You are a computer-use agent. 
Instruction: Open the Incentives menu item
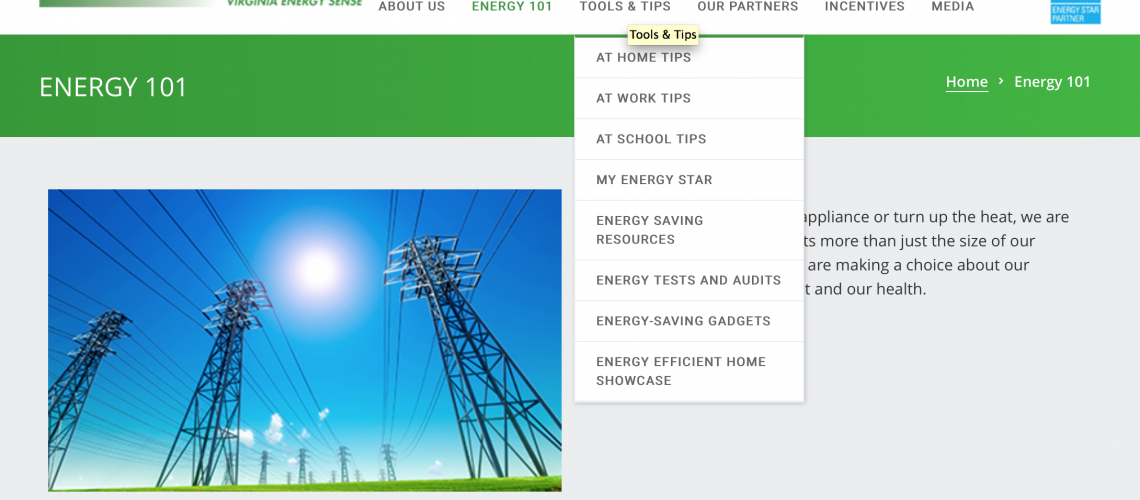coord(864,7)
